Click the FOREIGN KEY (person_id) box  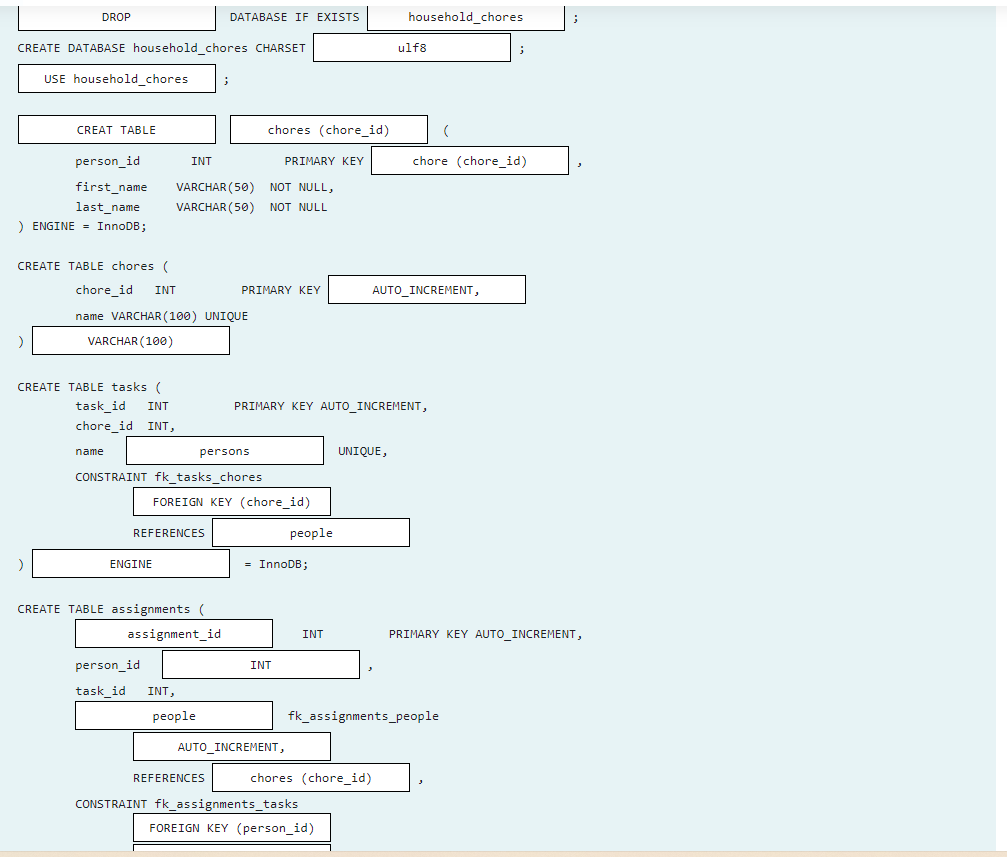pyautogui.click(x=232, y=827)
